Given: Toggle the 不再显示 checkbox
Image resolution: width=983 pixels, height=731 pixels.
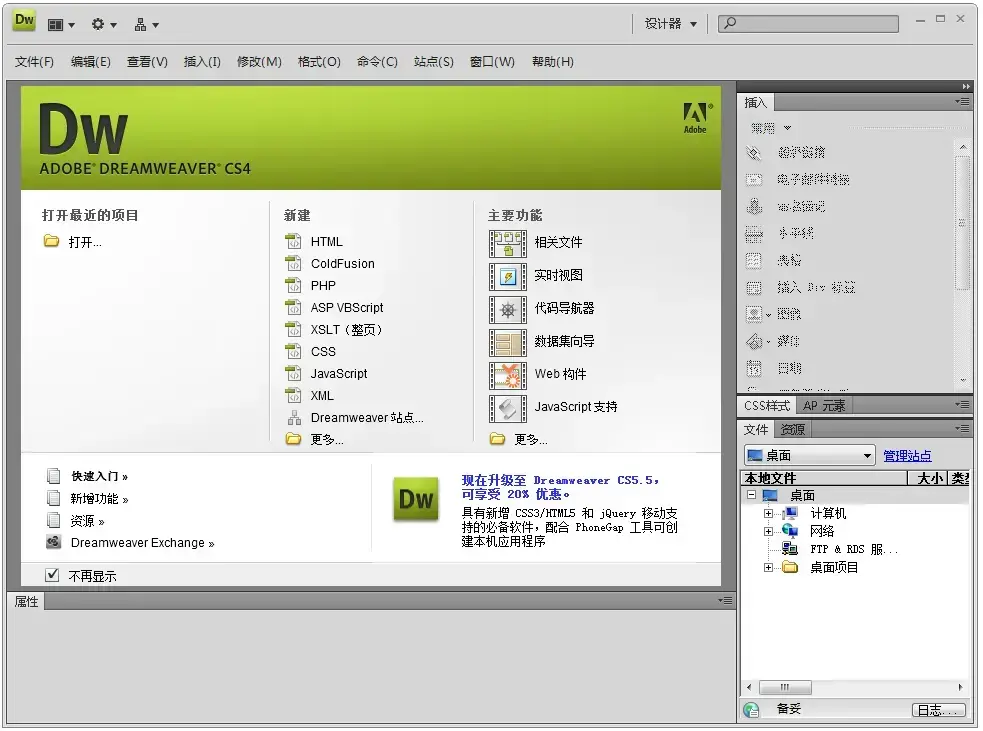Looking at the screenshot, I should [53, 574].
